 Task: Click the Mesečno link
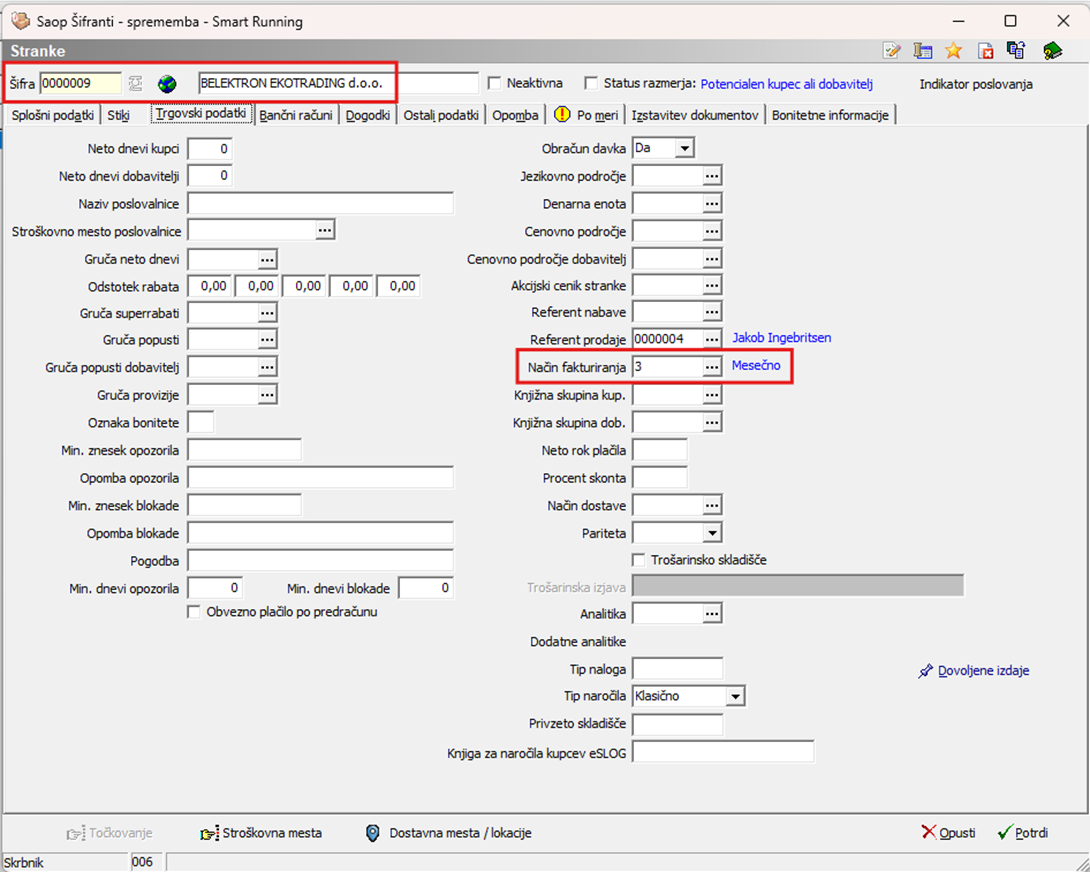coord(756,365)
